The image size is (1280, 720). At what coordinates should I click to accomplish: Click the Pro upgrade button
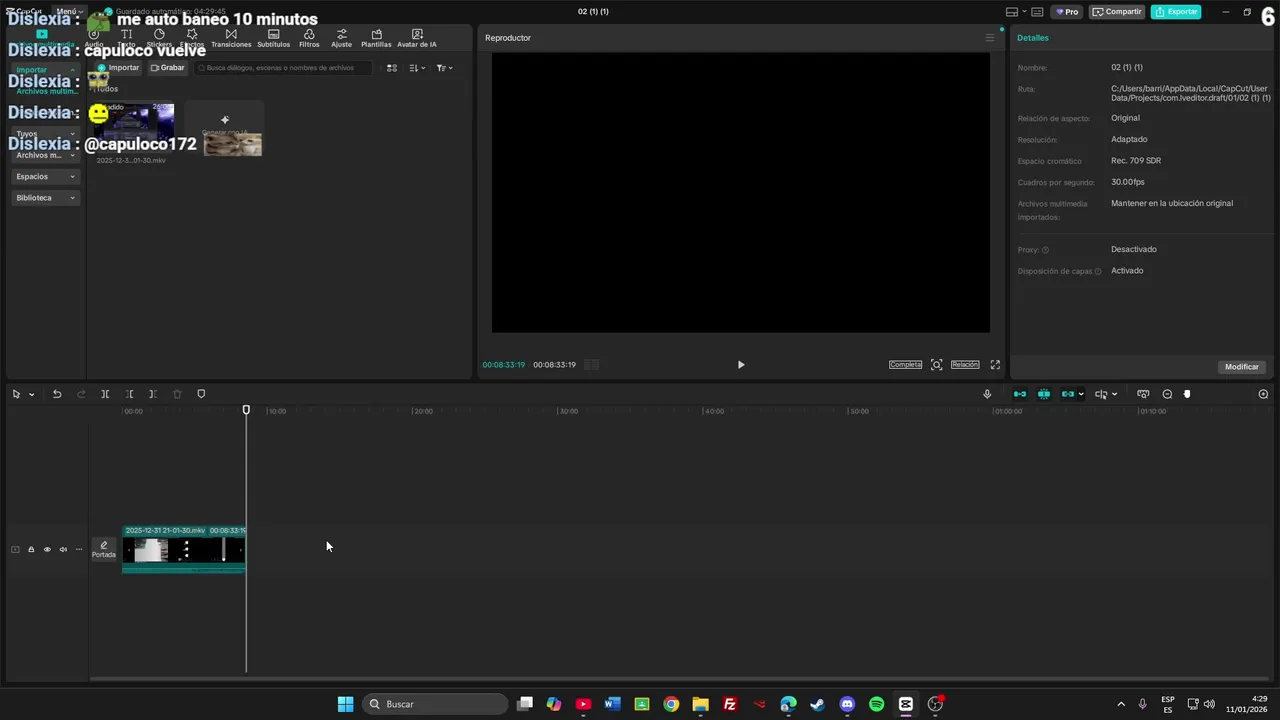(x=1067, y=12)
